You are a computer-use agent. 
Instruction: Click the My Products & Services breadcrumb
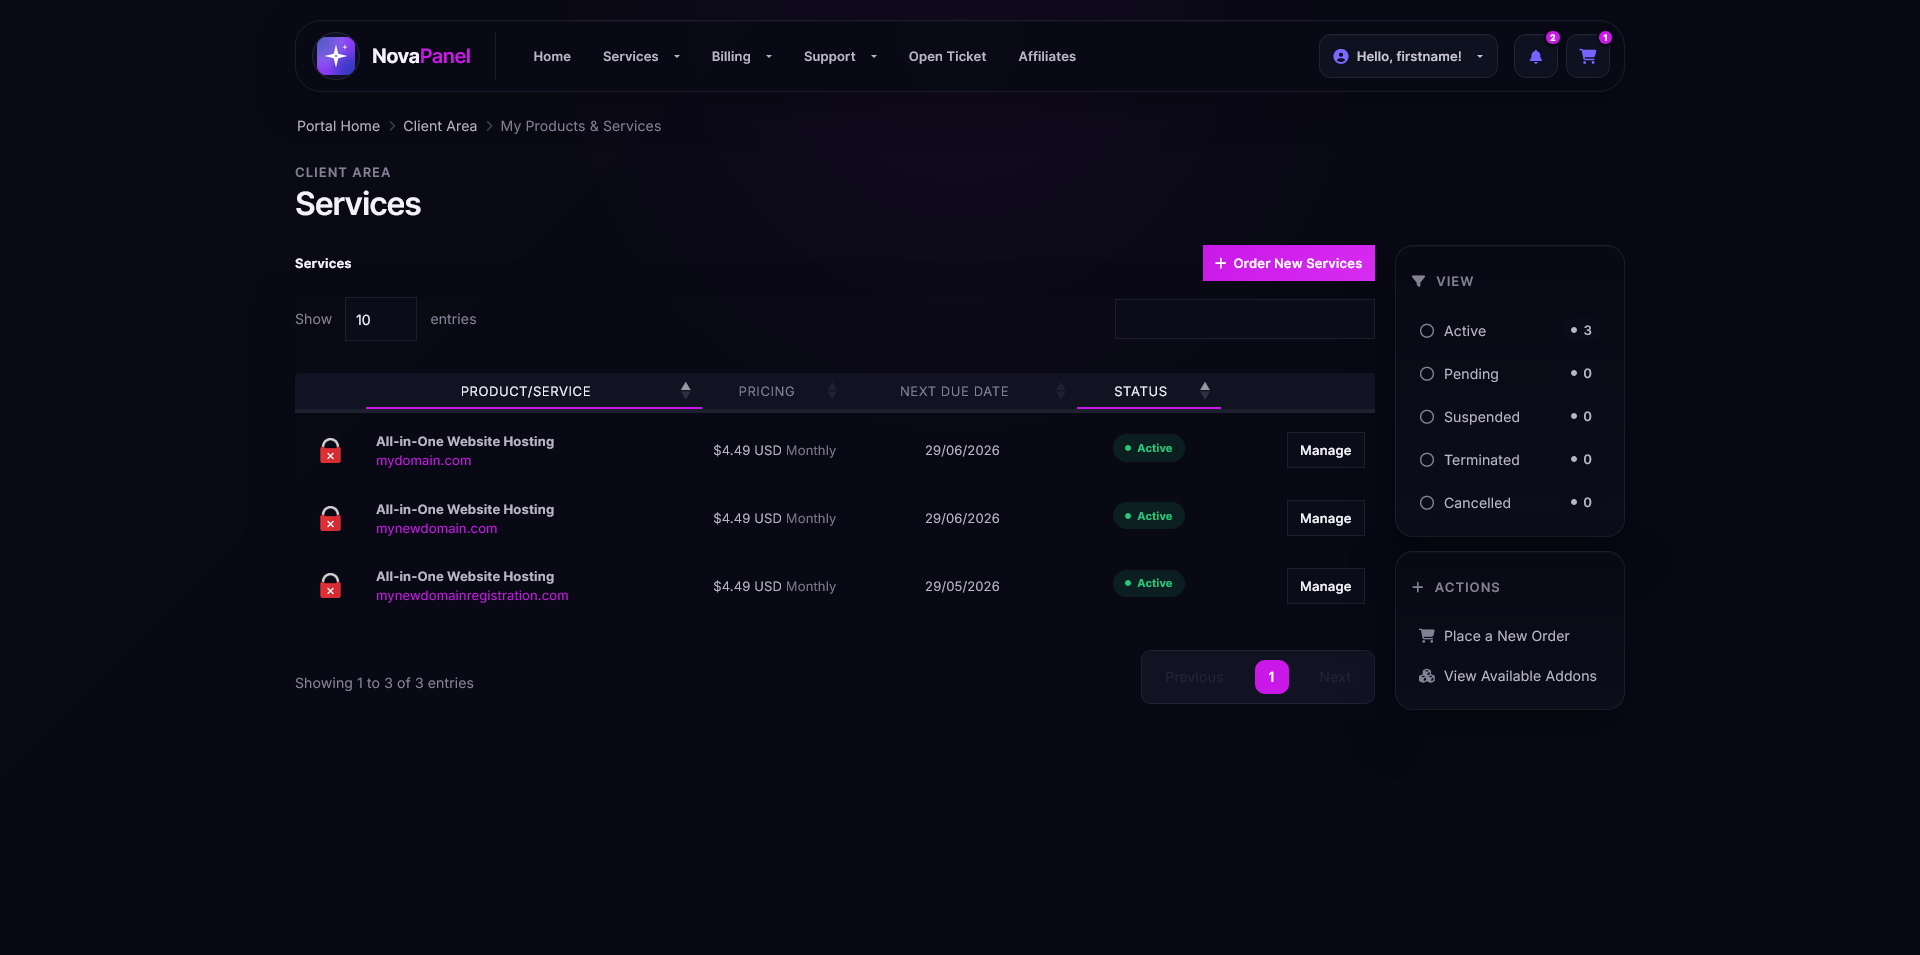581,126
